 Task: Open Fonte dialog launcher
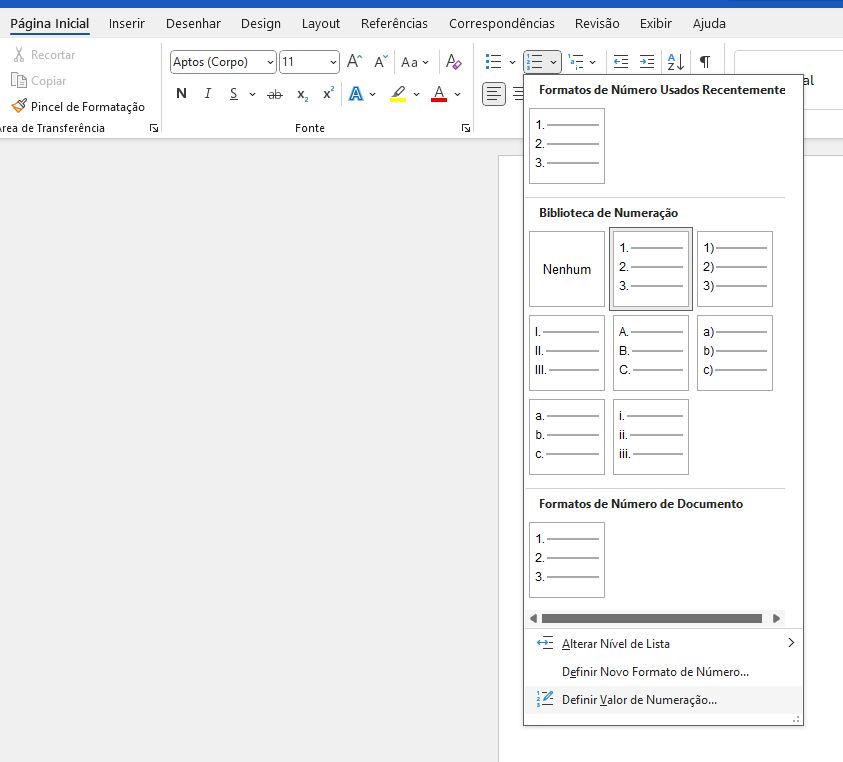click(466, 128)
